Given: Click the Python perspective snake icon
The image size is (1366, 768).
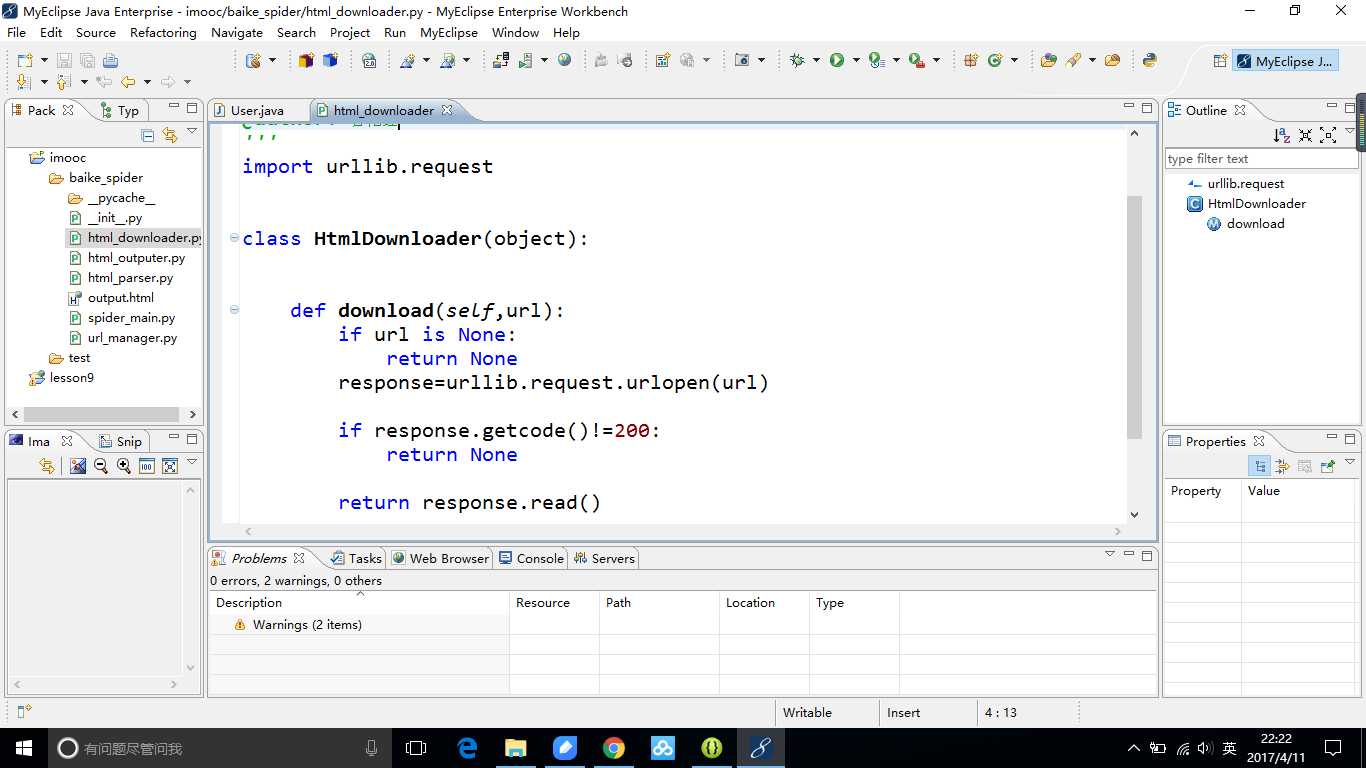Looking at the screenshot, I should (1150, 61).
